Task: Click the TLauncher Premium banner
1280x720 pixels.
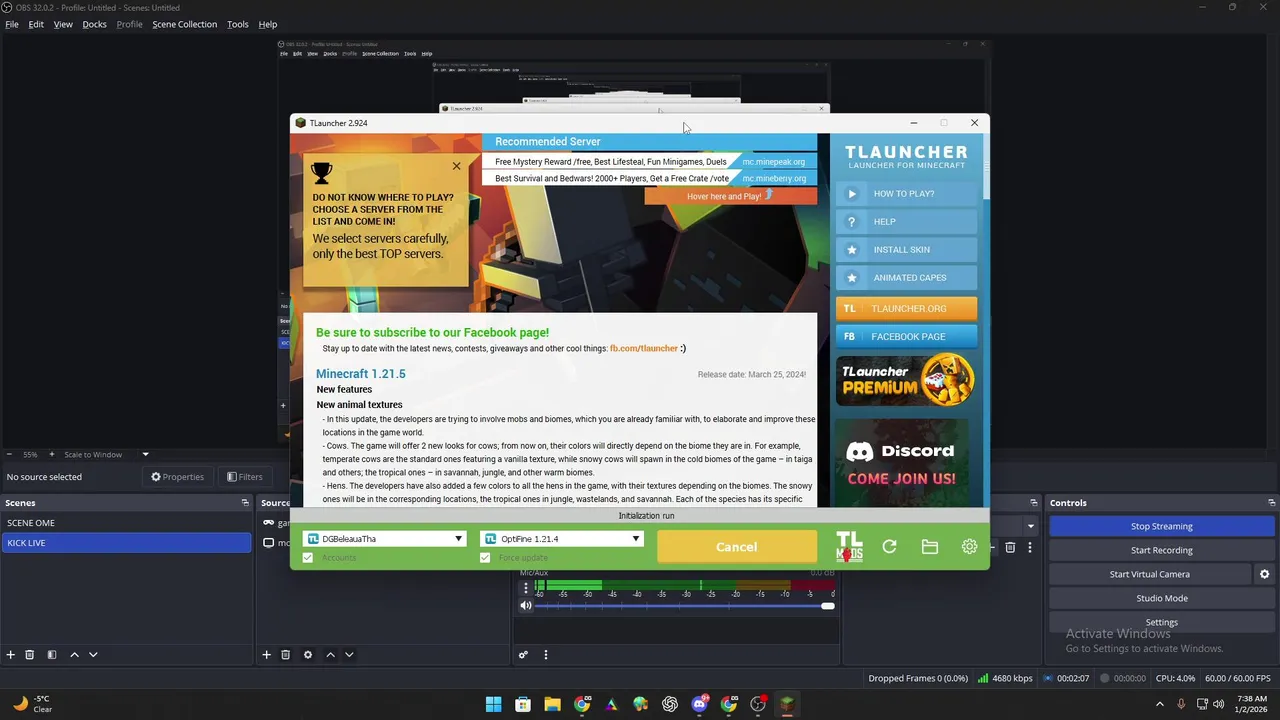Action: (906, 380)
